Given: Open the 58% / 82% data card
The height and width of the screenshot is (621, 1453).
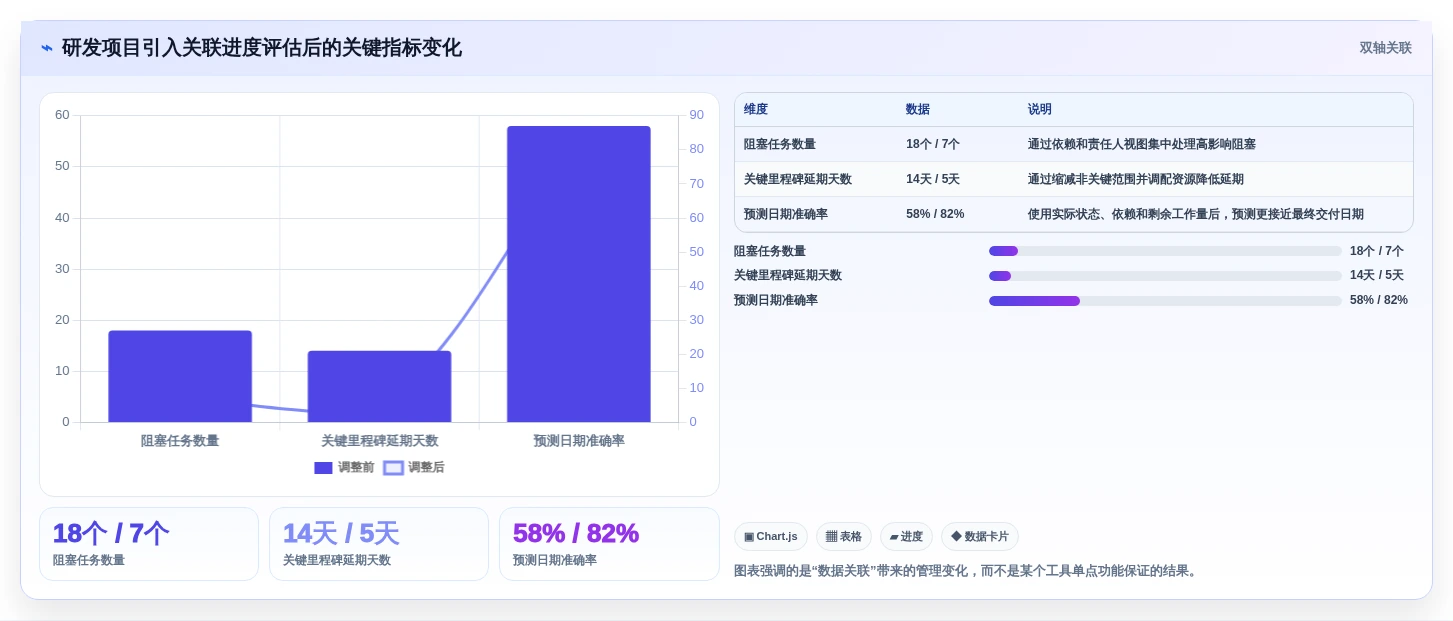Looking at the screenshot, I should [x=609, y=544].
